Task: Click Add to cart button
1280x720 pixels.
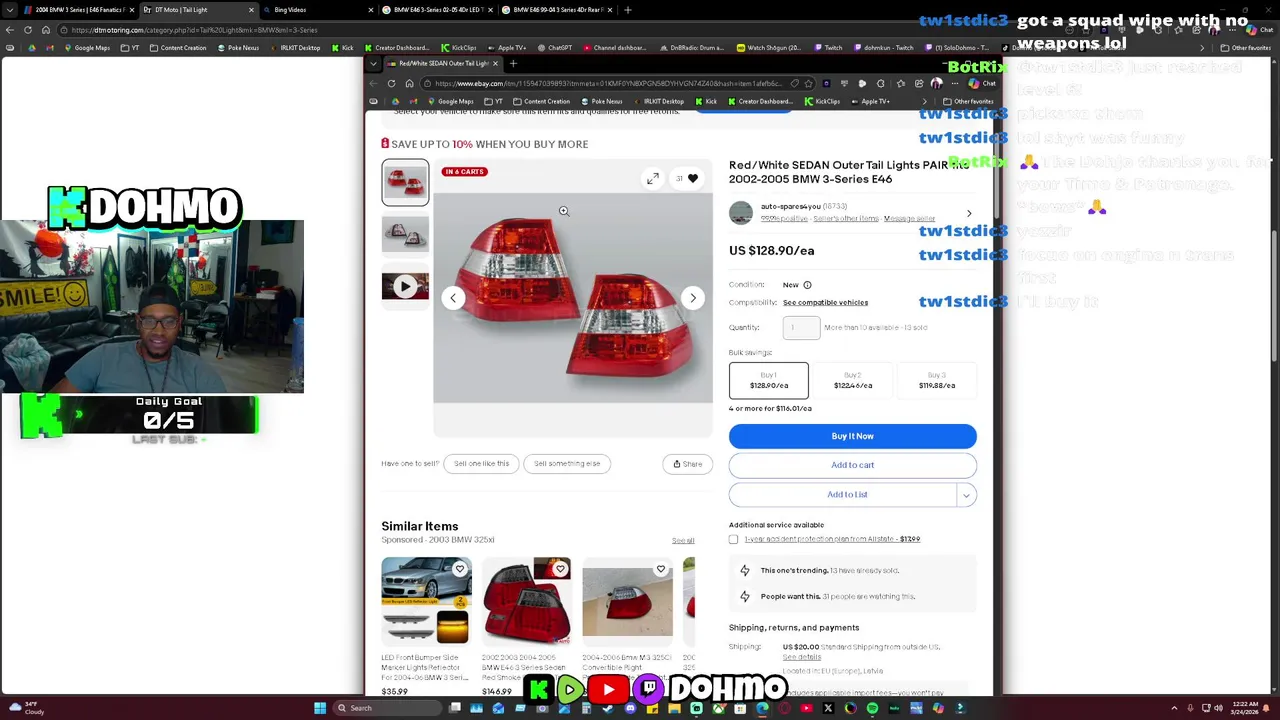Action: tap(852, 465)
